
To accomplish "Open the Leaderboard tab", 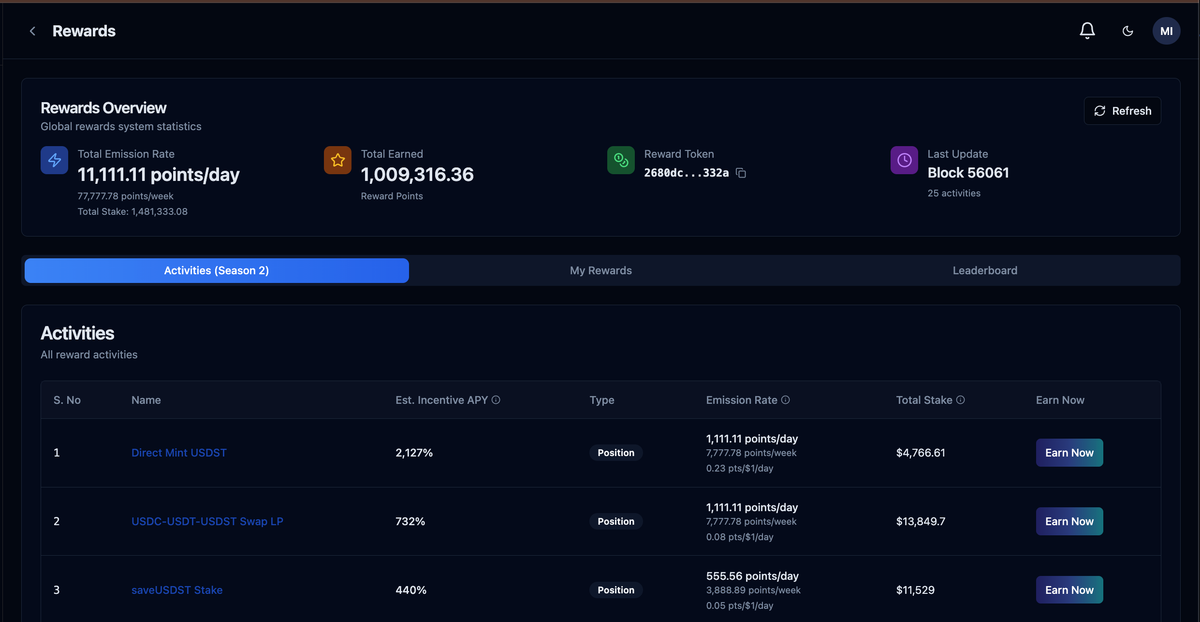I will [985, 270].
